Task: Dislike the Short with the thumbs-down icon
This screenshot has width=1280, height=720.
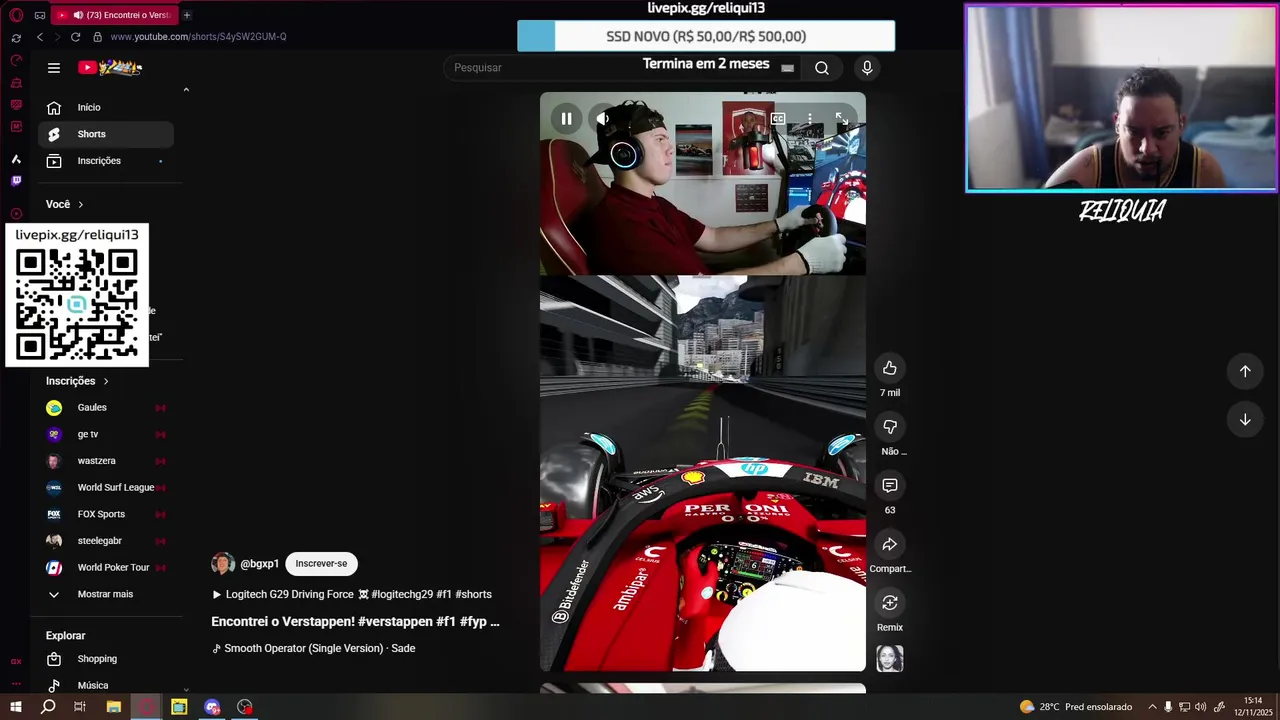Action: [890, 427]
